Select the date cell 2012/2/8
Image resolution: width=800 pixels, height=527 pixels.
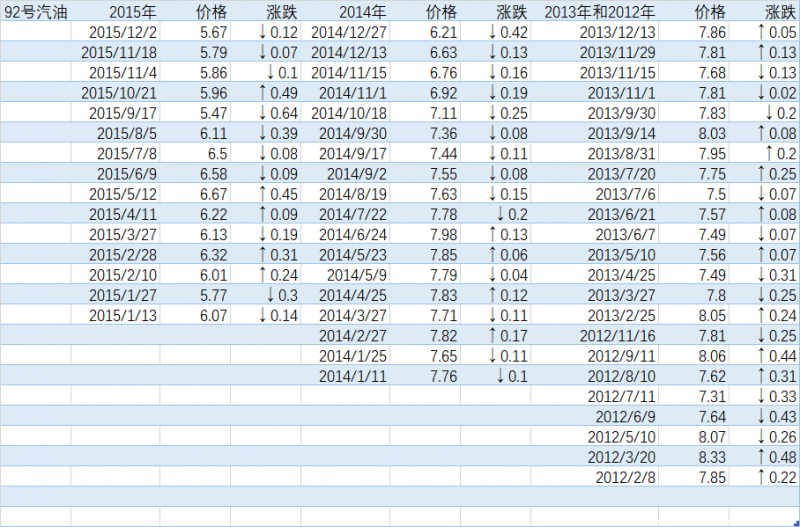(x=626, y=477)
